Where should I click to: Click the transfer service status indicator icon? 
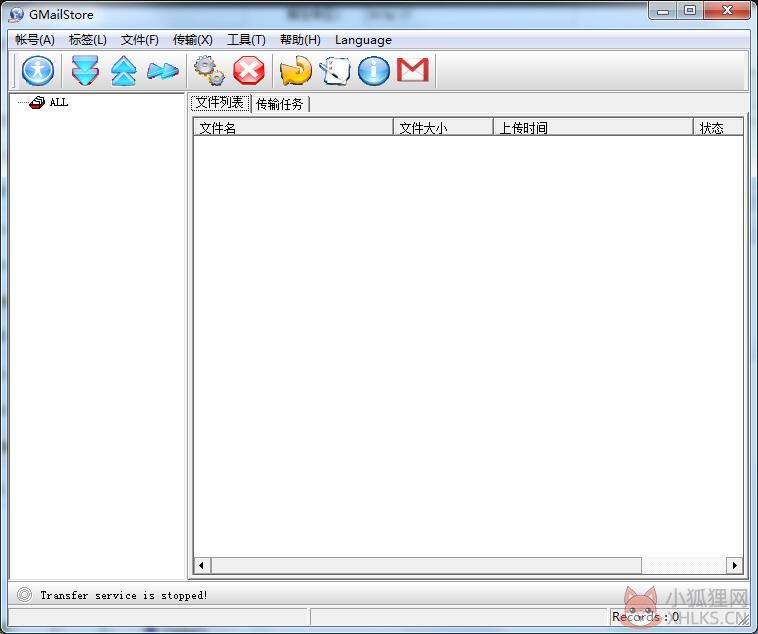click(24, 594)
